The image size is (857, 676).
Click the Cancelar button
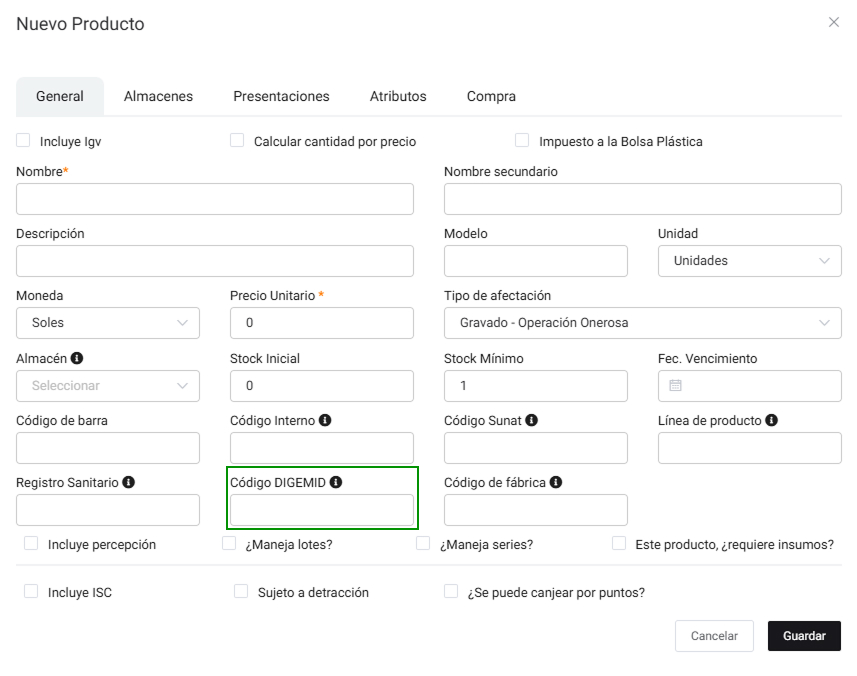(x=714, y=636)
